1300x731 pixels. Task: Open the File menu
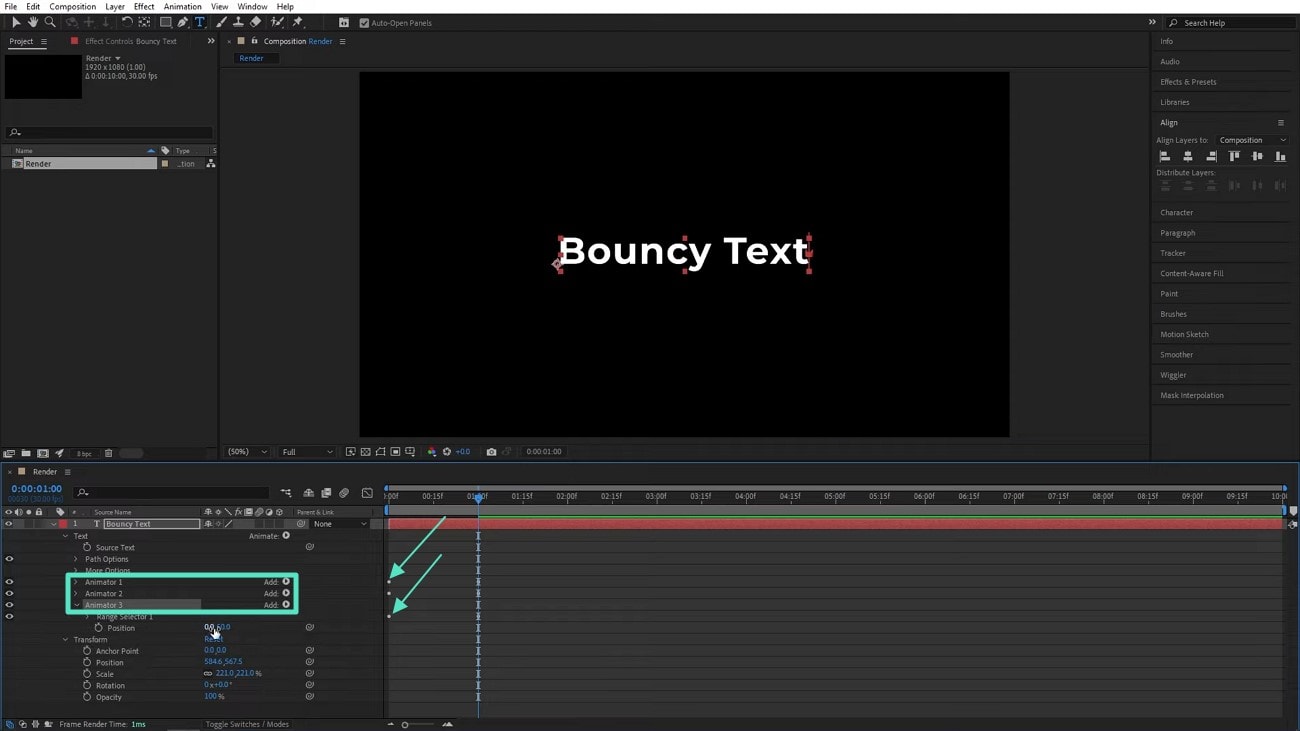click(x=11, y=7)
